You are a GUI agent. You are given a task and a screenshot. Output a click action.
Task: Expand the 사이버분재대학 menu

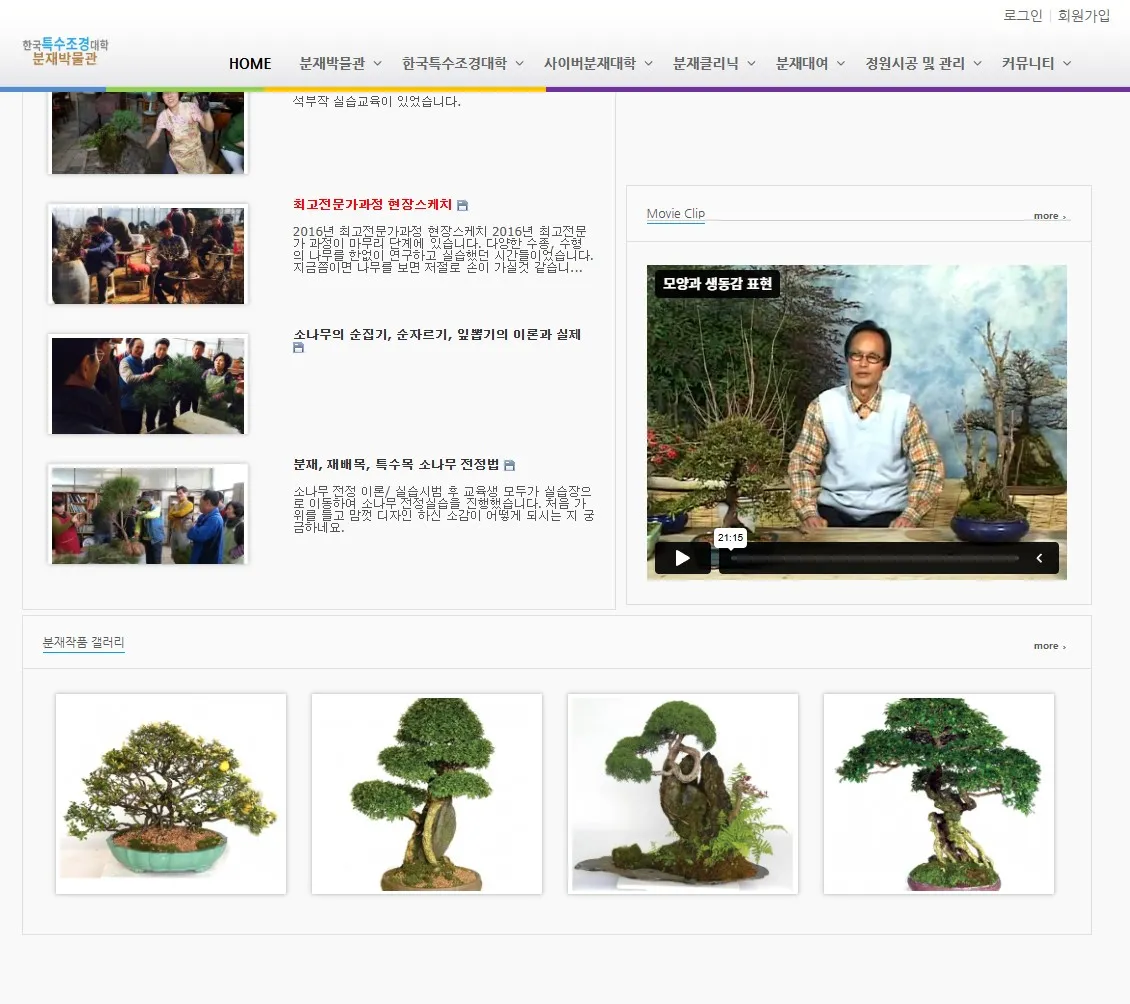point(598,63)
